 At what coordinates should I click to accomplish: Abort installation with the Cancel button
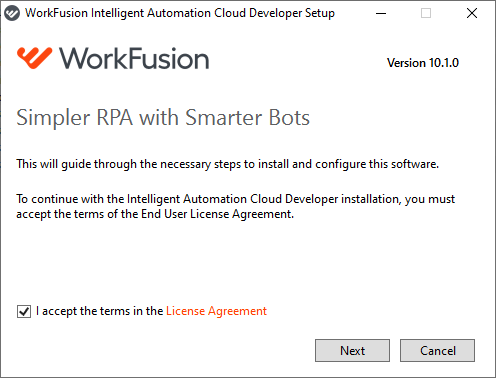click(x=437, y=350)
